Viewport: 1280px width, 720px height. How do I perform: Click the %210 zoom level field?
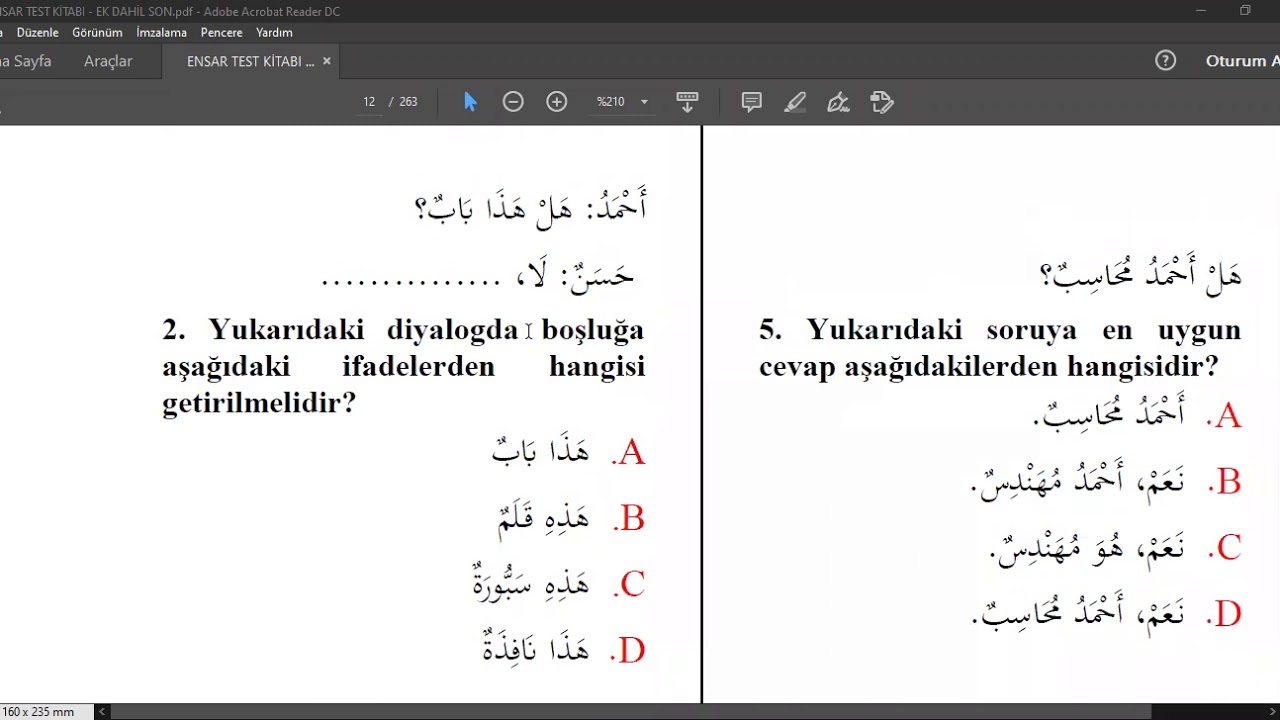pos(611,102)
